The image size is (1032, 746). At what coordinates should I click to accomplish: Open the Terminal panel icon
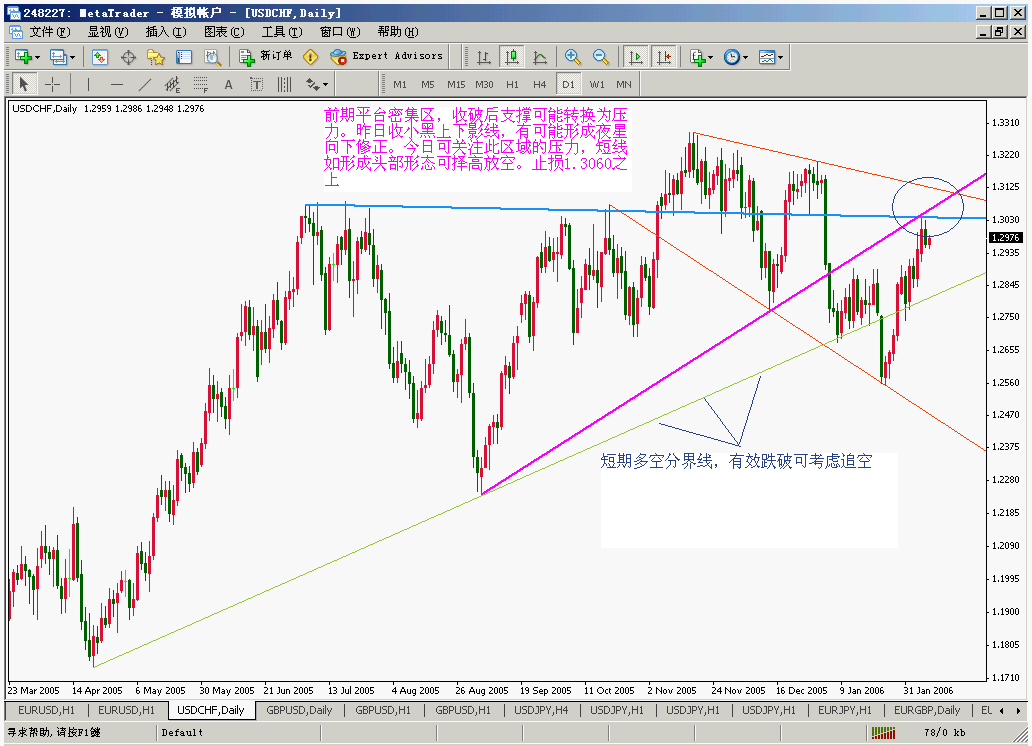click(184, 57)
